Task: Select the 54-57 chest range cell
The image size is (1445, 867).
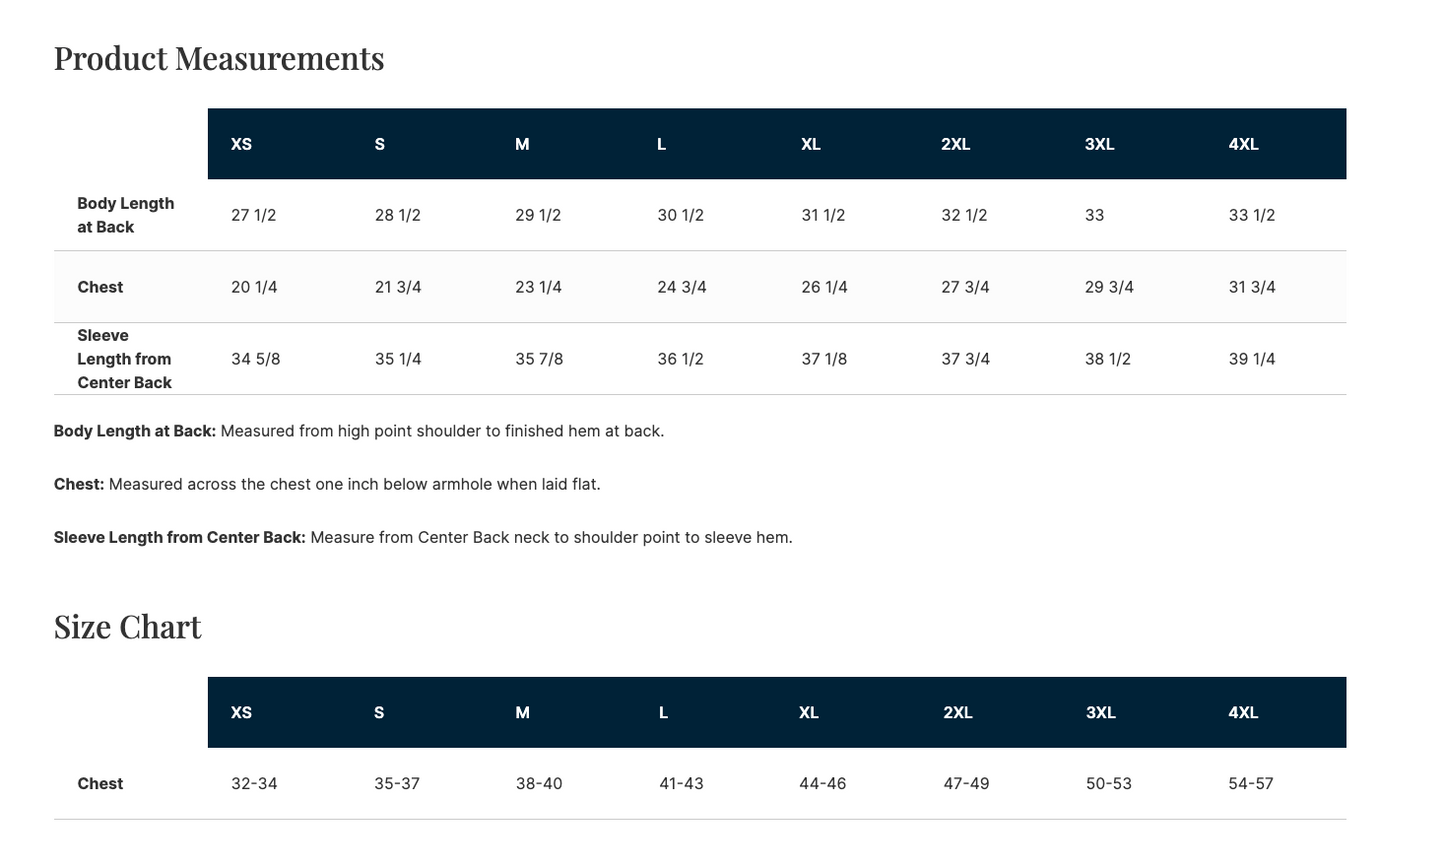Action: click(x=1250, y=784)
